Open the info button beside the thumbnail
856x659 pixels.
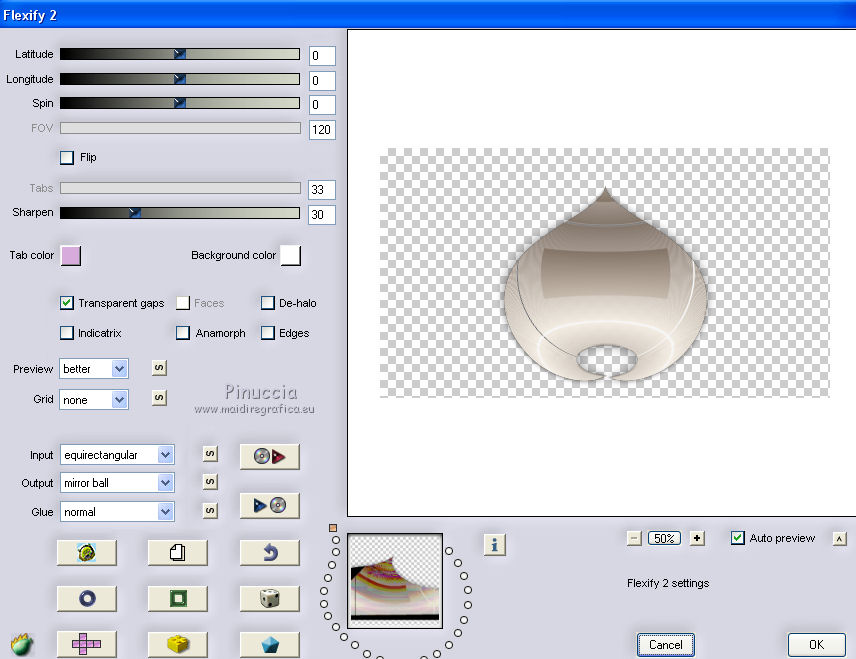point(494,544)
